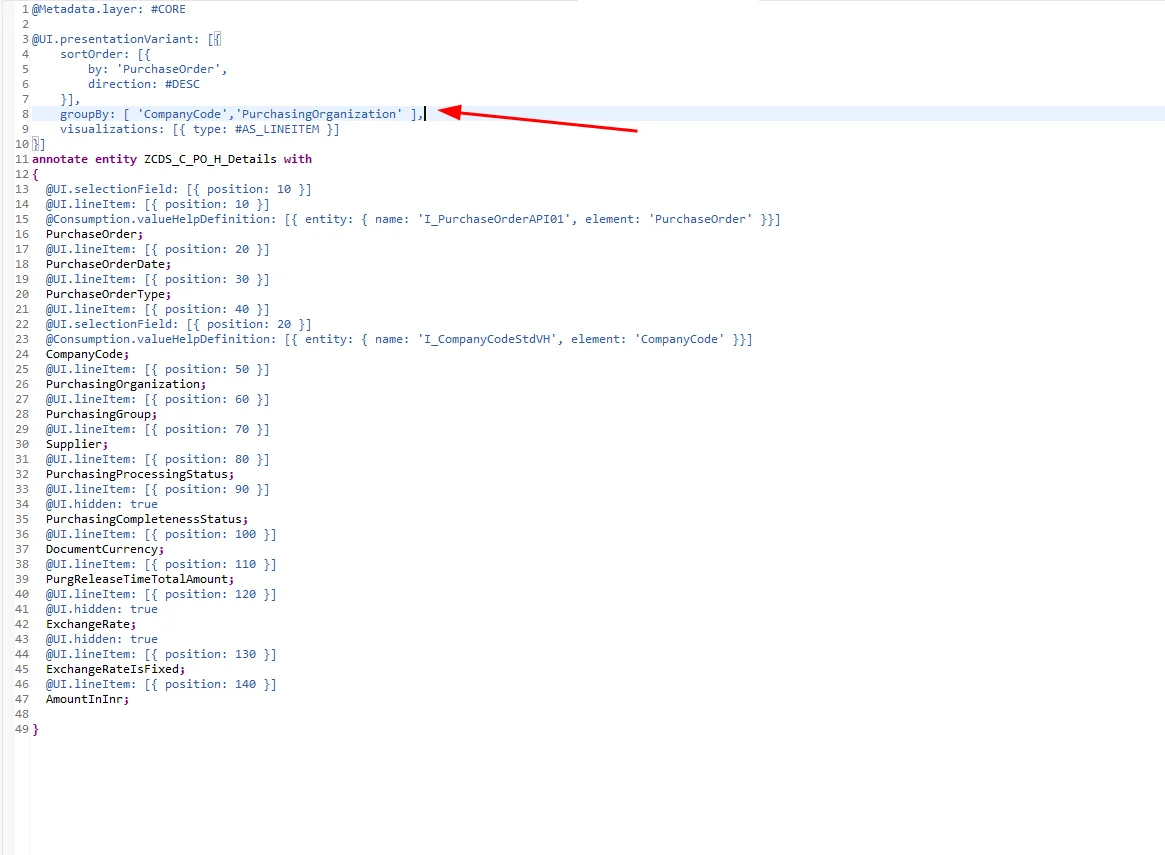Click the 'PurgReleaseTimeTotalAmount;' field
The height and width of the screenshot is (855, 1165).
(x=140, y=579)
